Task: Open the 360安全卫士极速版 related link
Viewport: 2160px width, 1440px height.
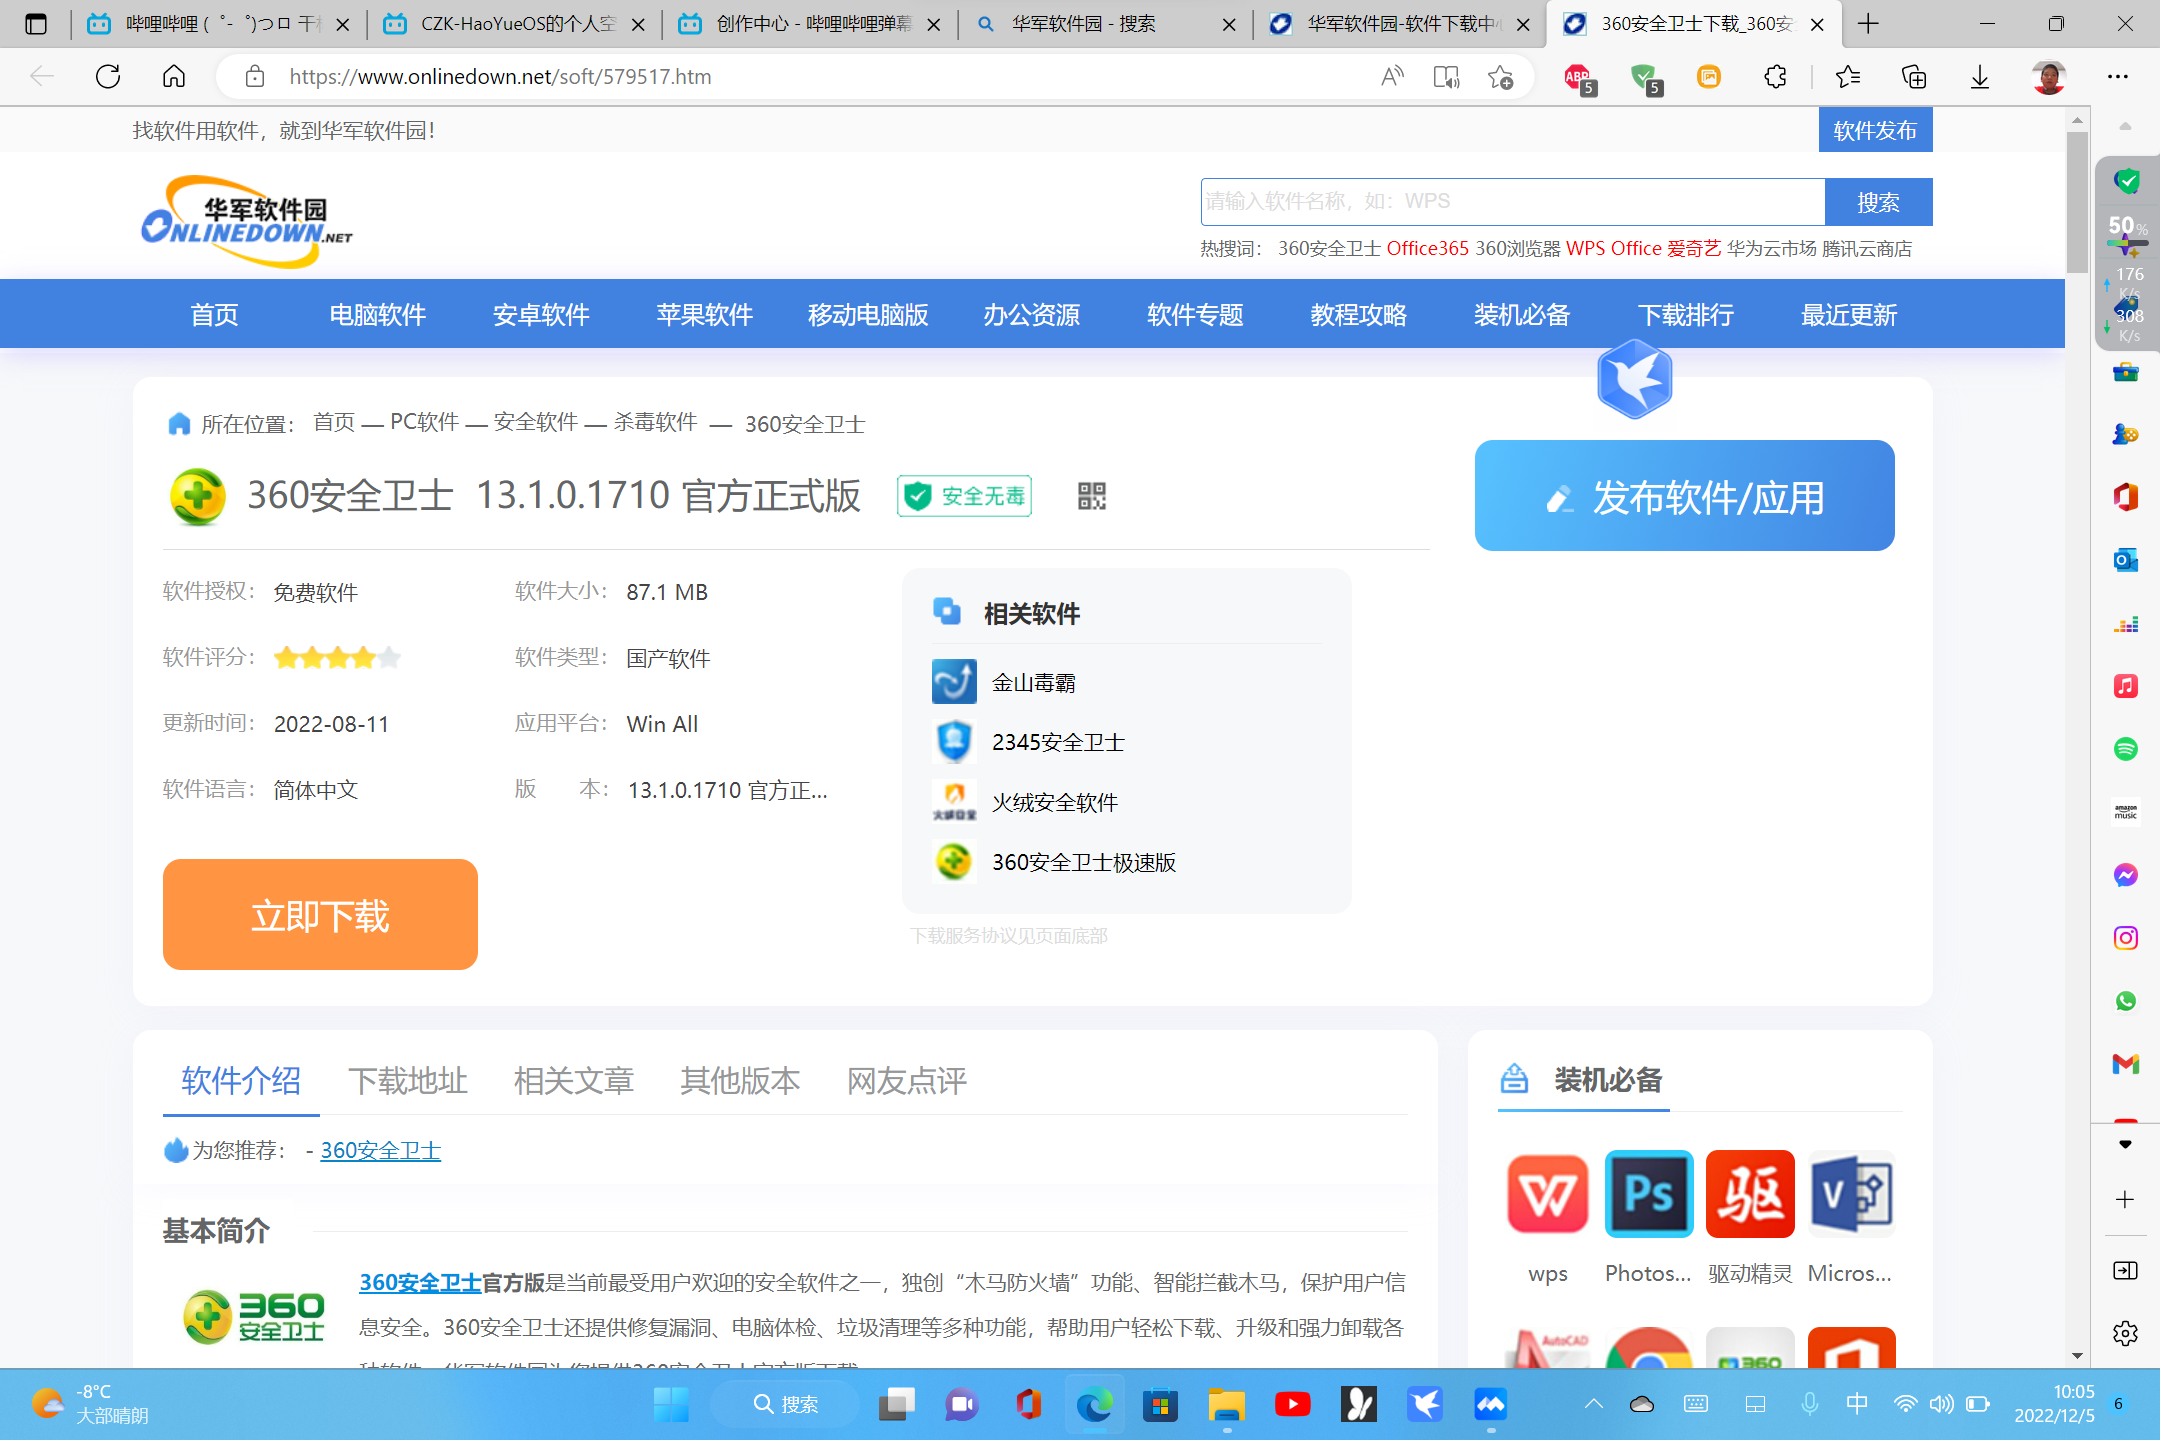Action: coord(1084,862)
